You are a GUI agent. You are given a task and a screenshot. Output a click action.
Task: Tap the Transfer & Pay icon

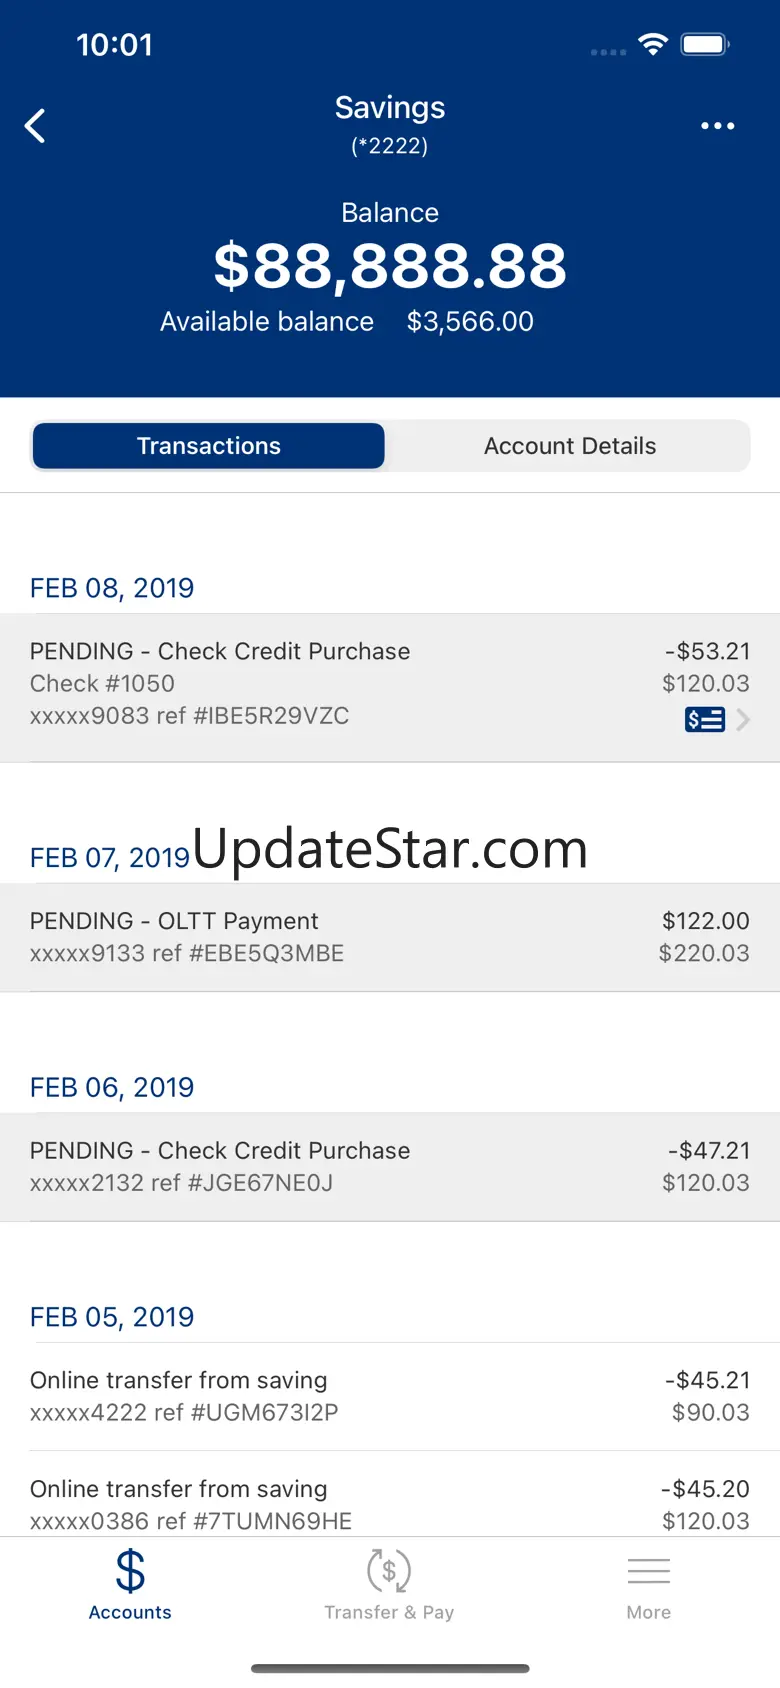389,1571
